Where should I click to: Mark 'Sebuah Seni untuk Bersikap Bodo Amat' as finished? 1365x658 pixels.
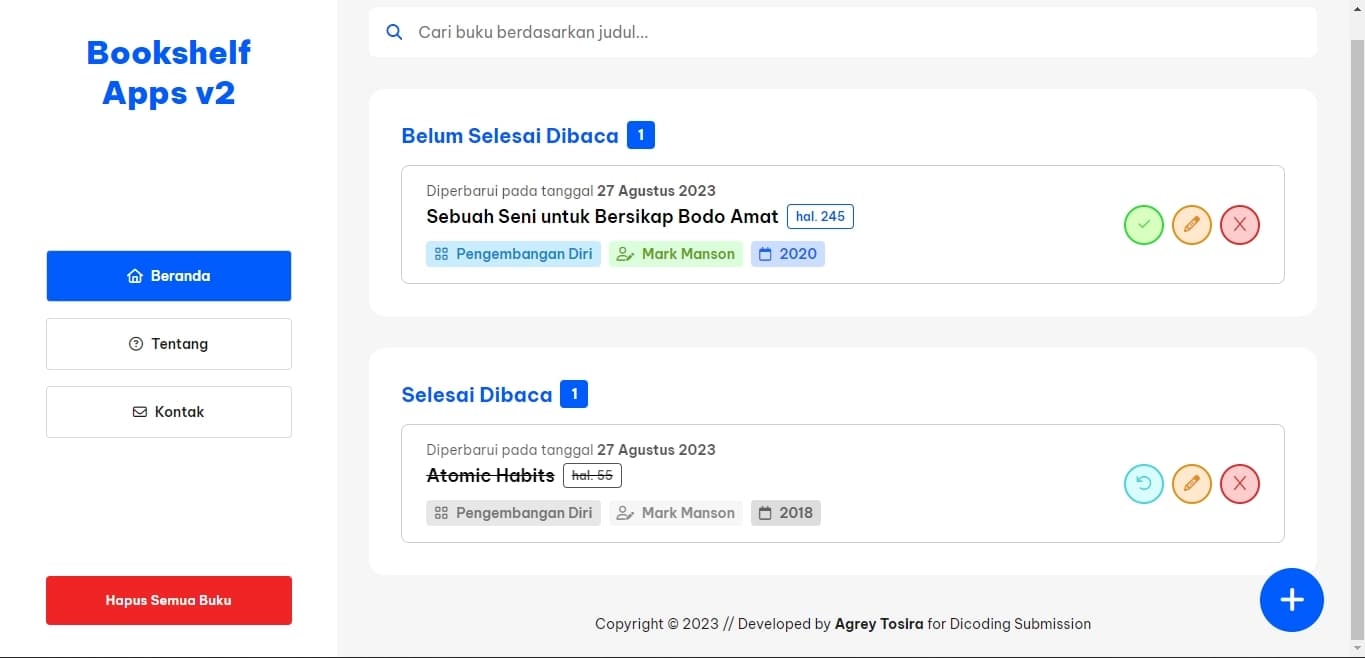coord(1143,225)
